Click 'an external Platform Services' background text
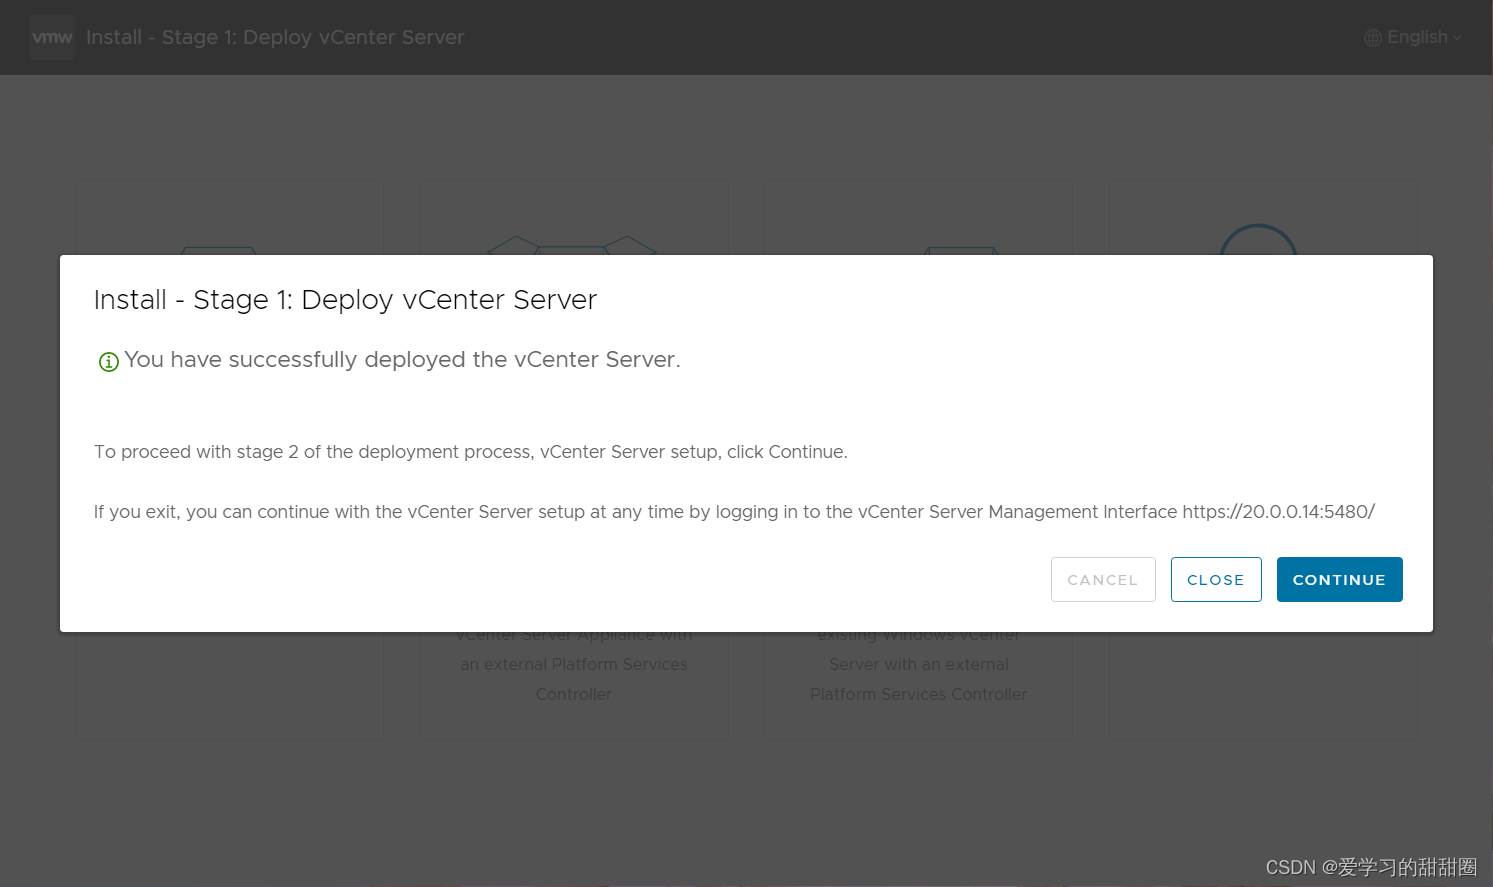 point(574,664)
